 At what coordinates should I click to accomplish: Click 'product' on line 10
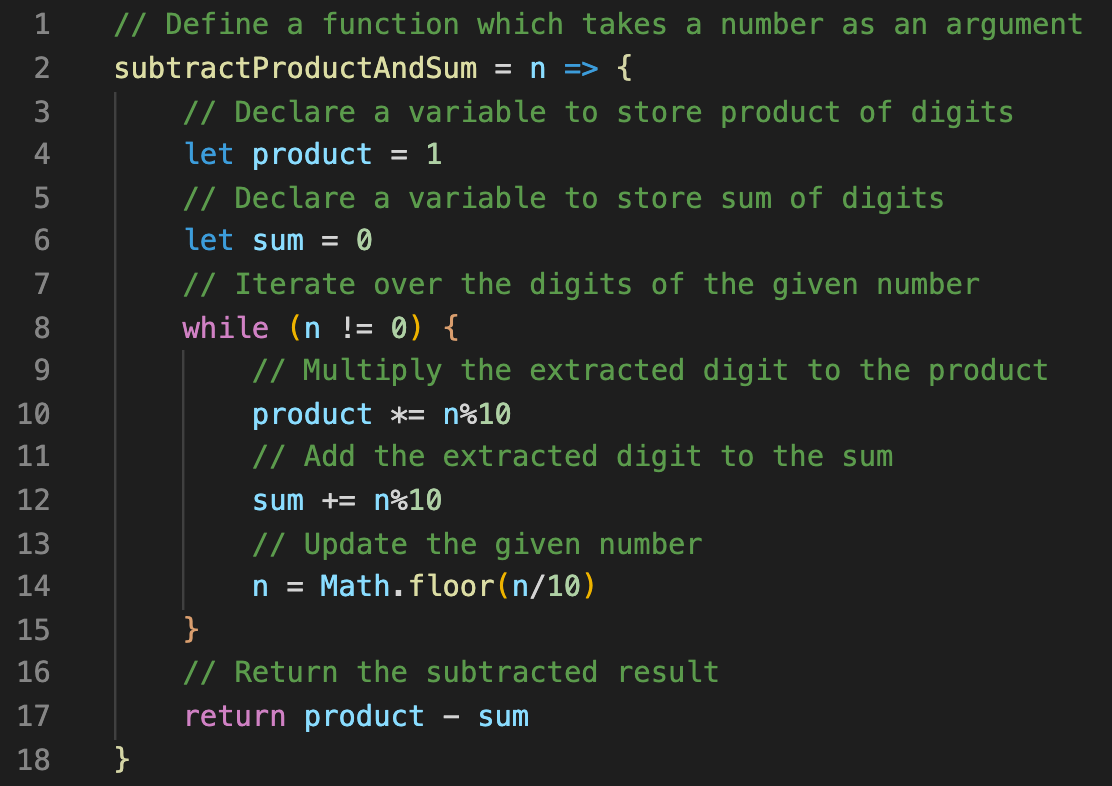(x=312, y=414)
